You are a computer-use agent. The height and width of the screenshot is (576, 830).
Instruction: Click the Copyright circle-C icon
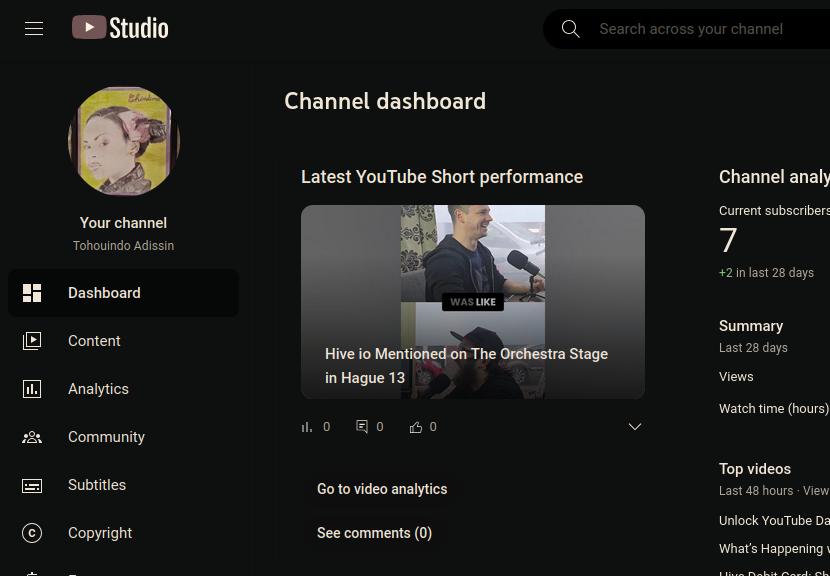32,533
